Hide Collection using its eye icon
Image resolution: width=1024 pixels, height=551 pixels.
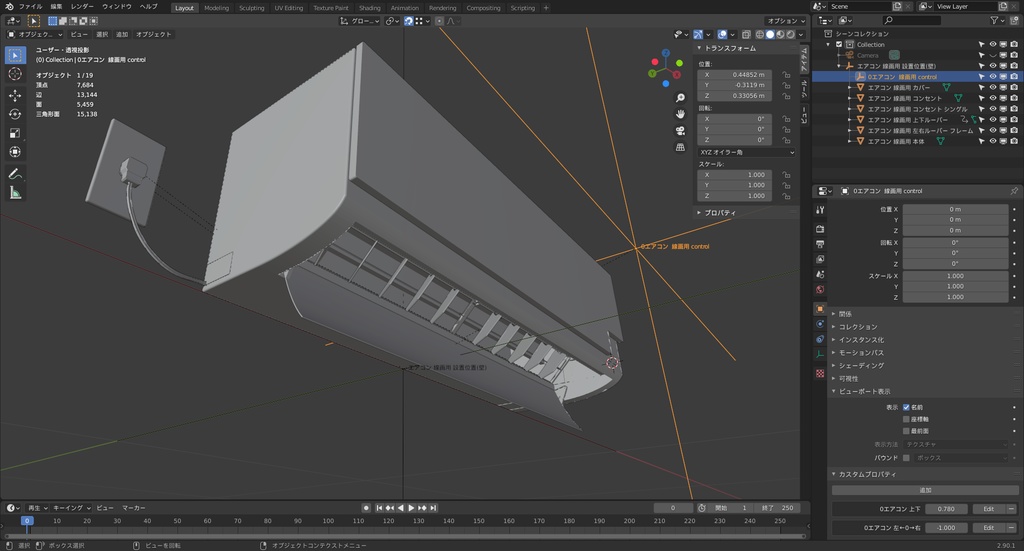point(993,44)
